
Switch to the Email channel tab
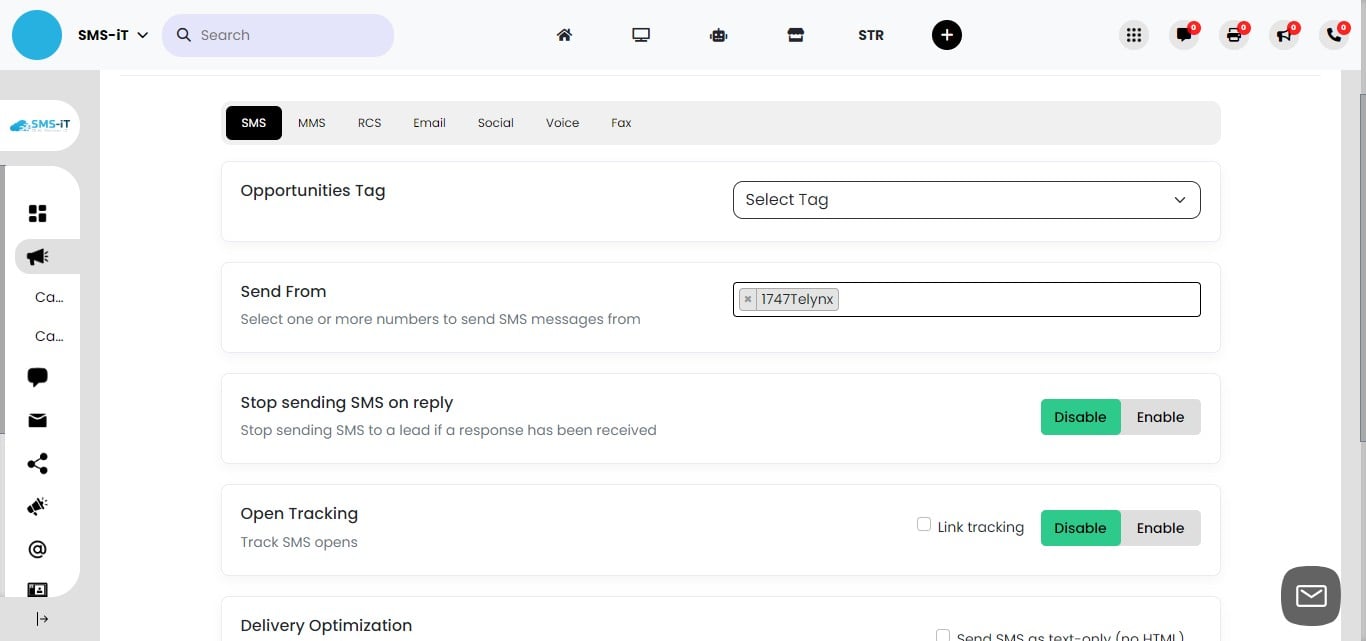pyautogui.click(x=429, y=122)
